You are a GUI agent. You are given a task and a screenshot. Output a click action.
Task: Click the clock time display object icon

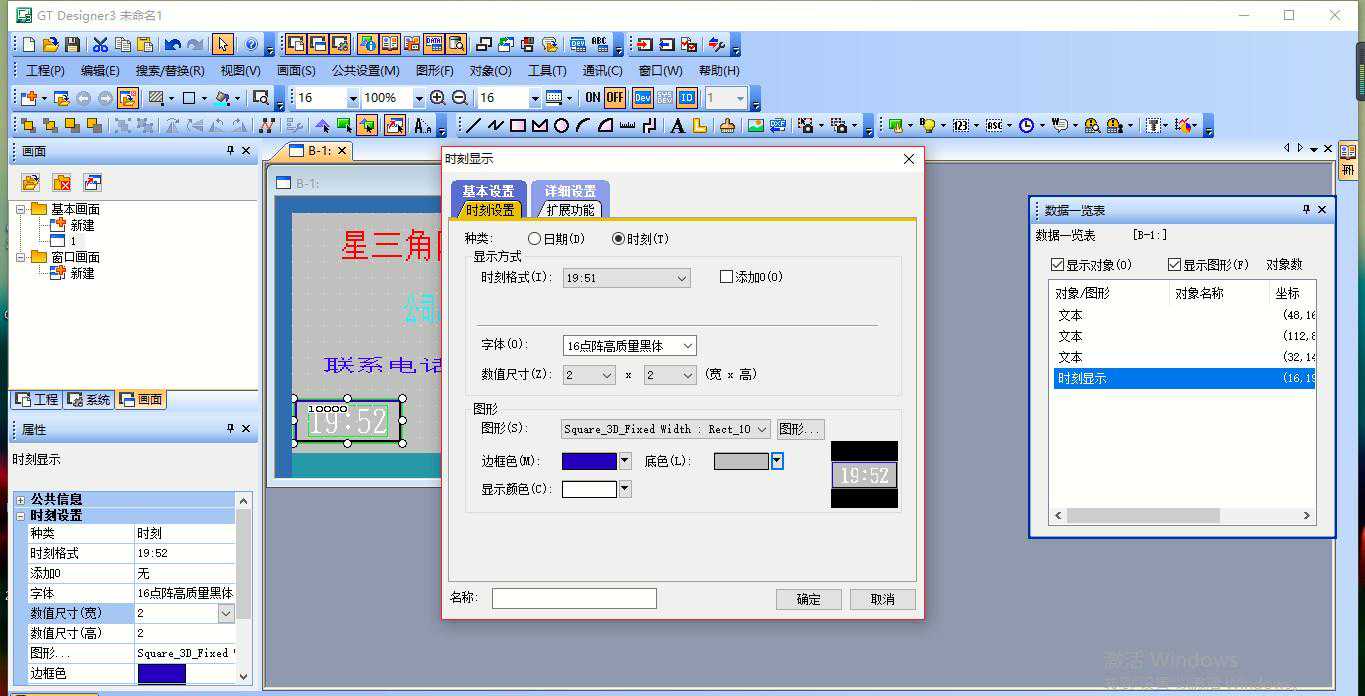(1026, 126)
